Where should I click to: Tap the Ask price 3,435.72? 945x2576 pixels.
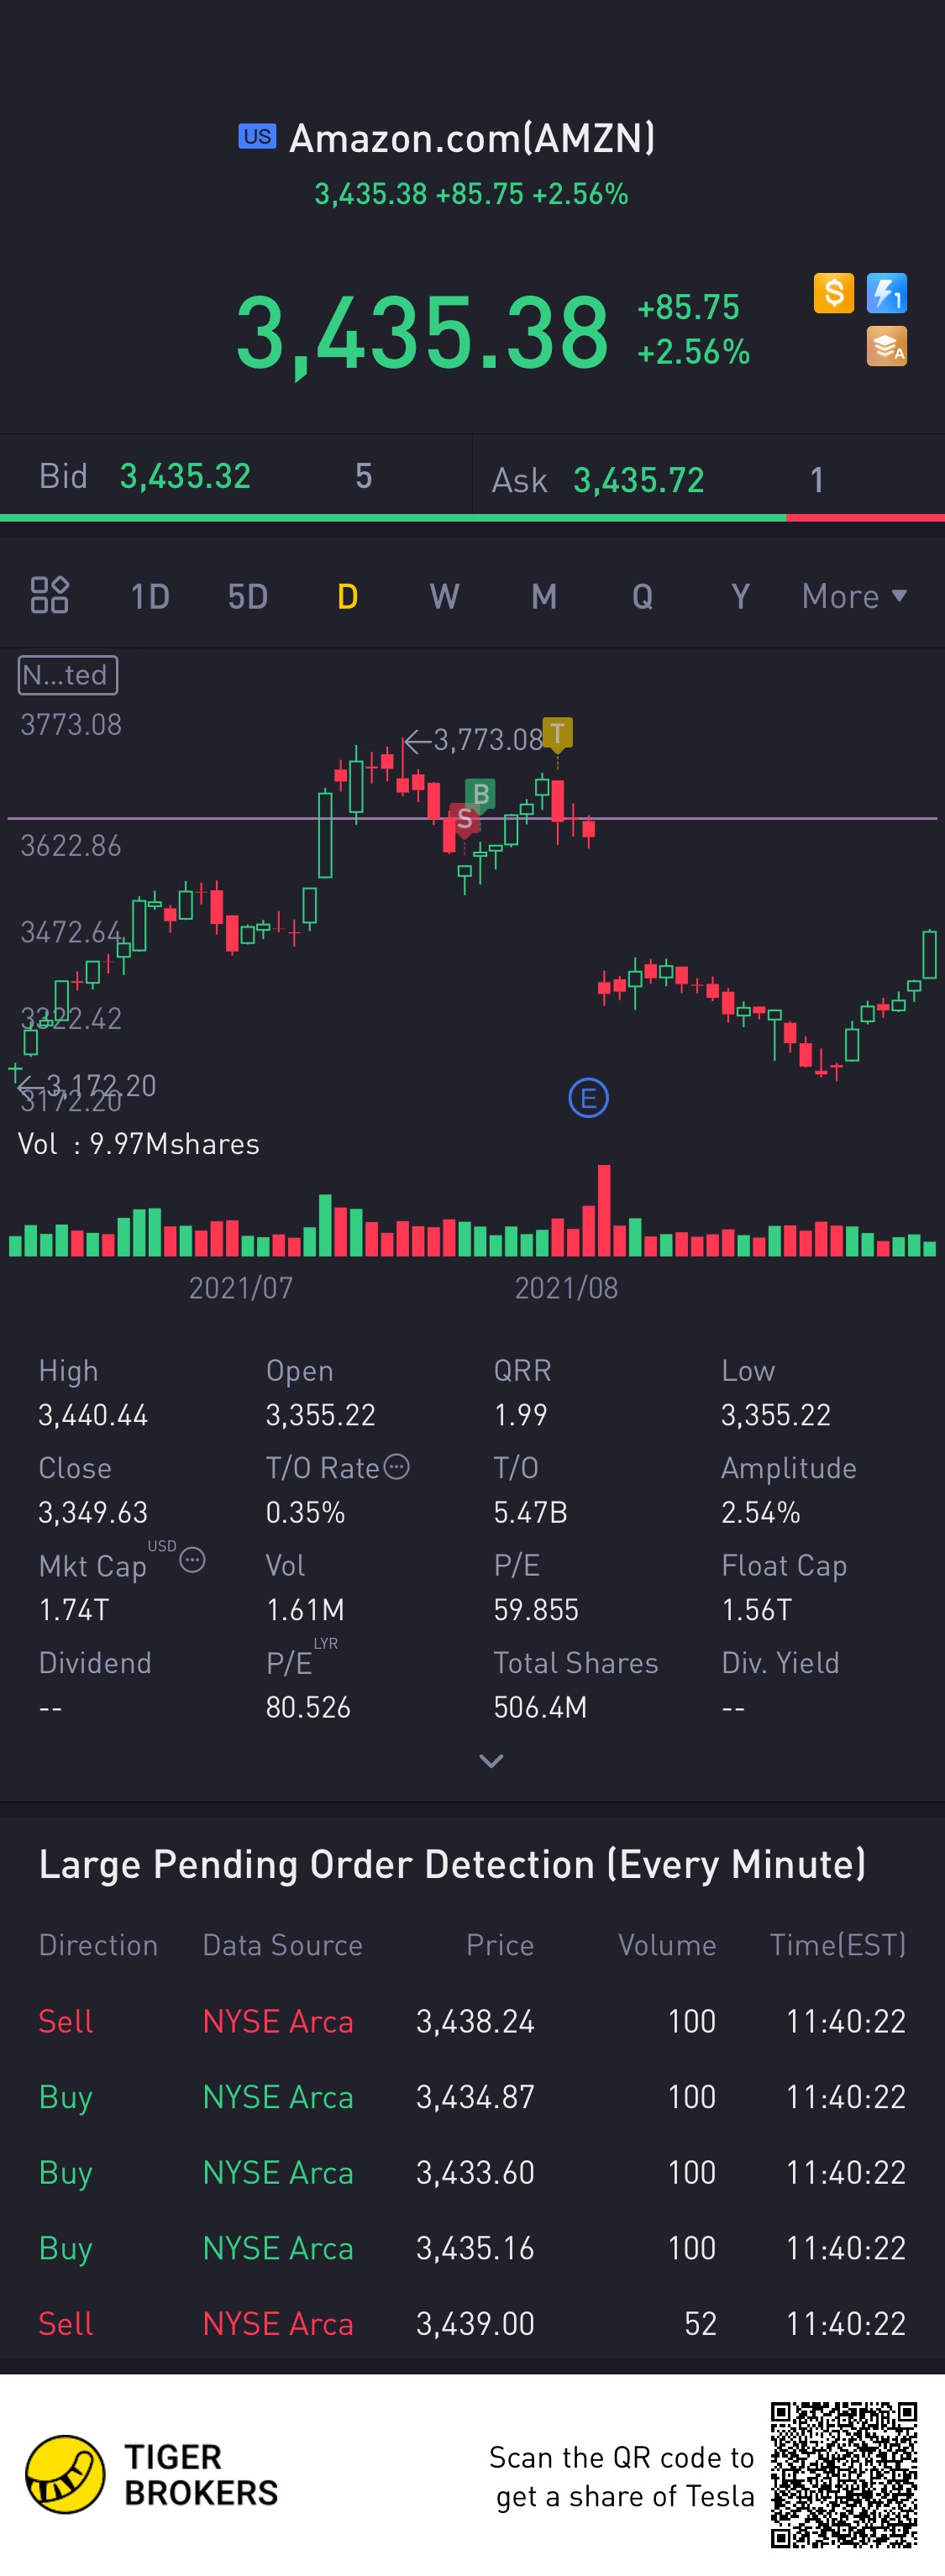coord(638,480)
